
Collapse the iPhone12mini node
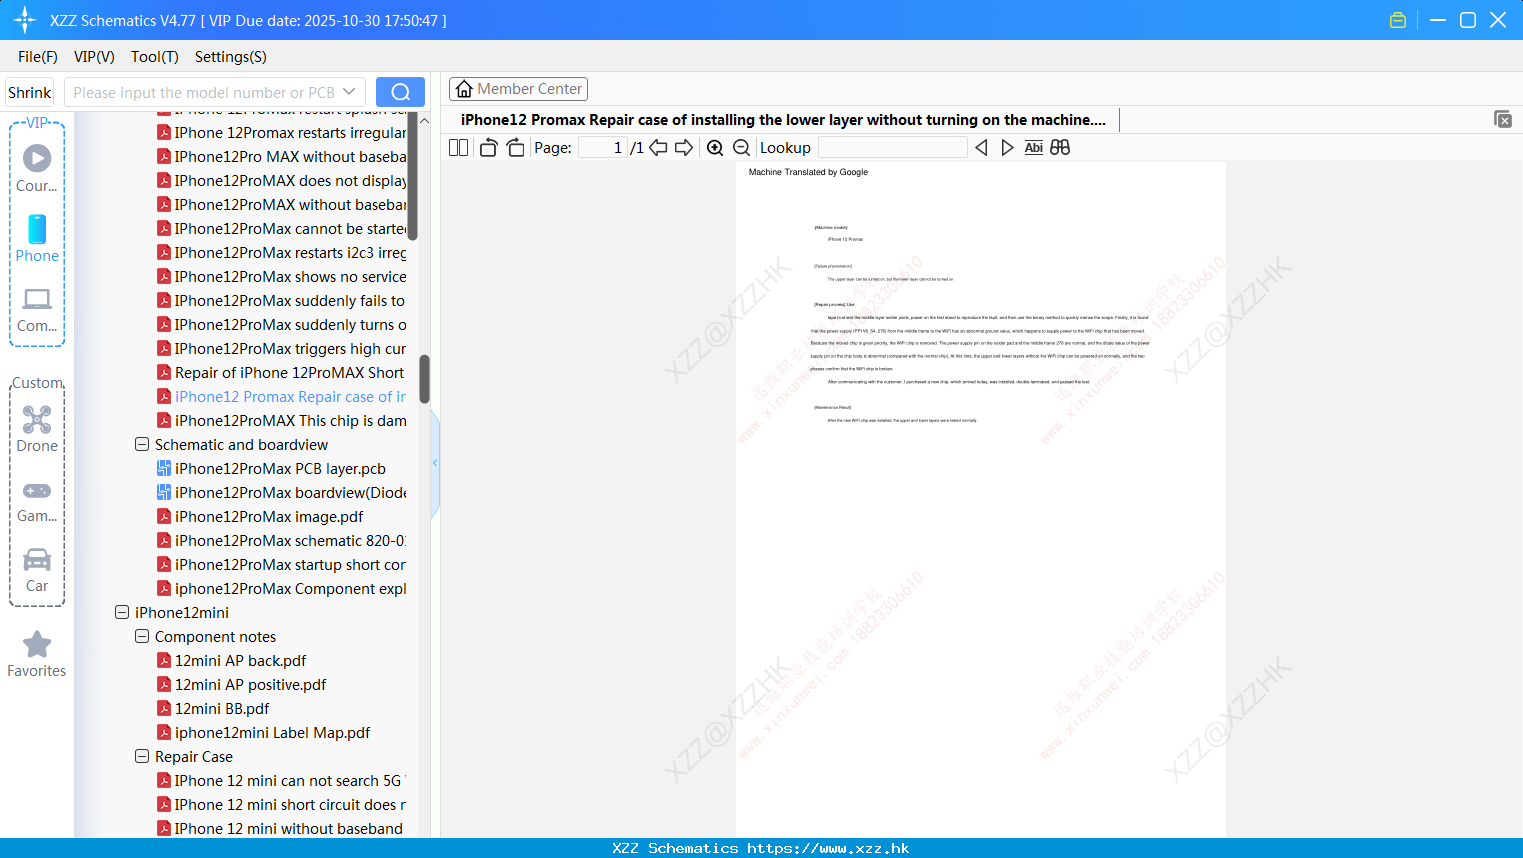122,612
